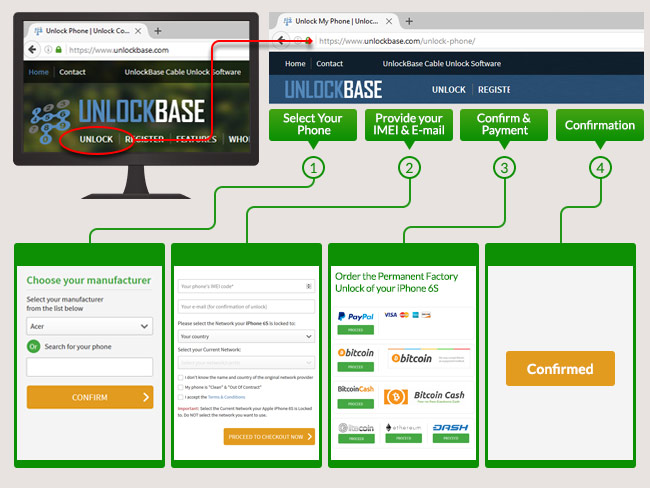Switch to 'Unlock My Phone | Unloc...' browser tab
The image size is (650, 488).
[x=337, y=21]
